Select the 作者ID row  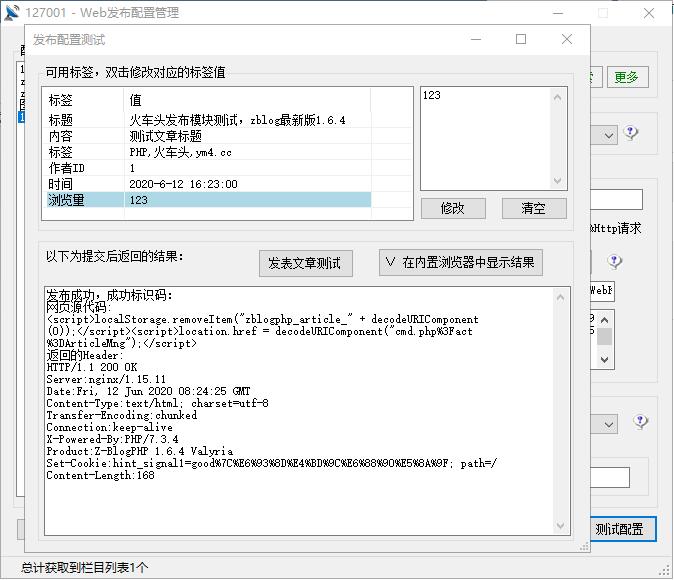[x=206, y=168]
